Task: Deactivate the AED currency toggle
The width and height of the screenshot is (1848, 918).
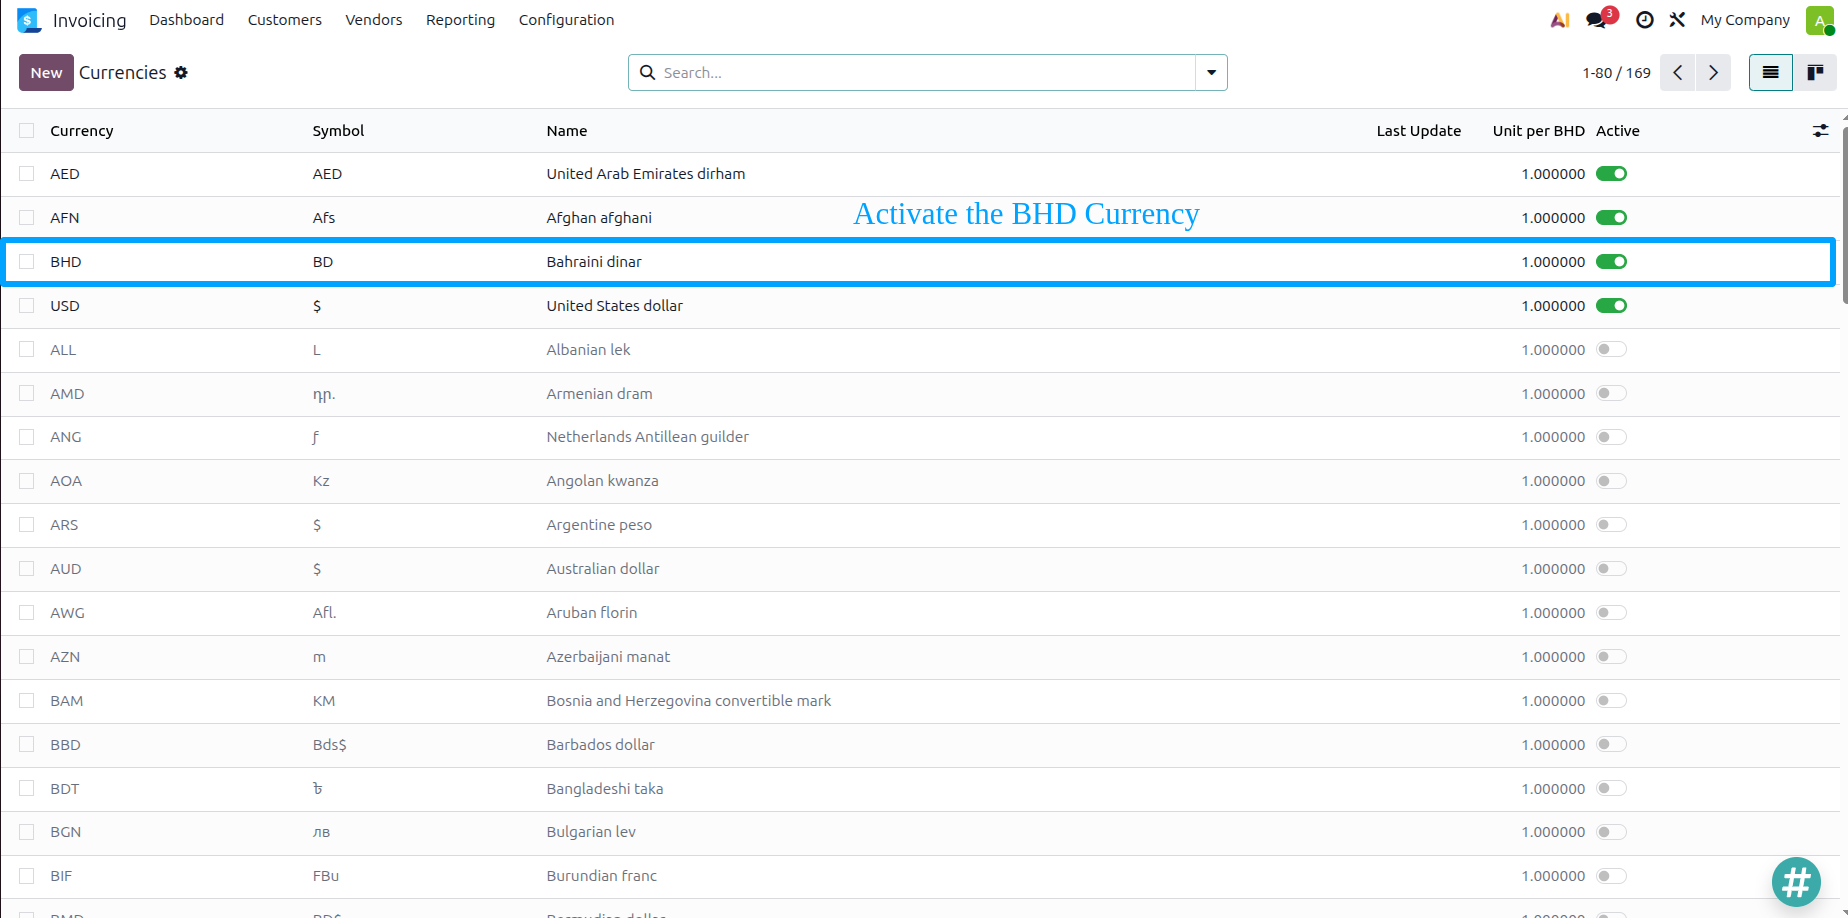Action: [x=1611, y=174]
